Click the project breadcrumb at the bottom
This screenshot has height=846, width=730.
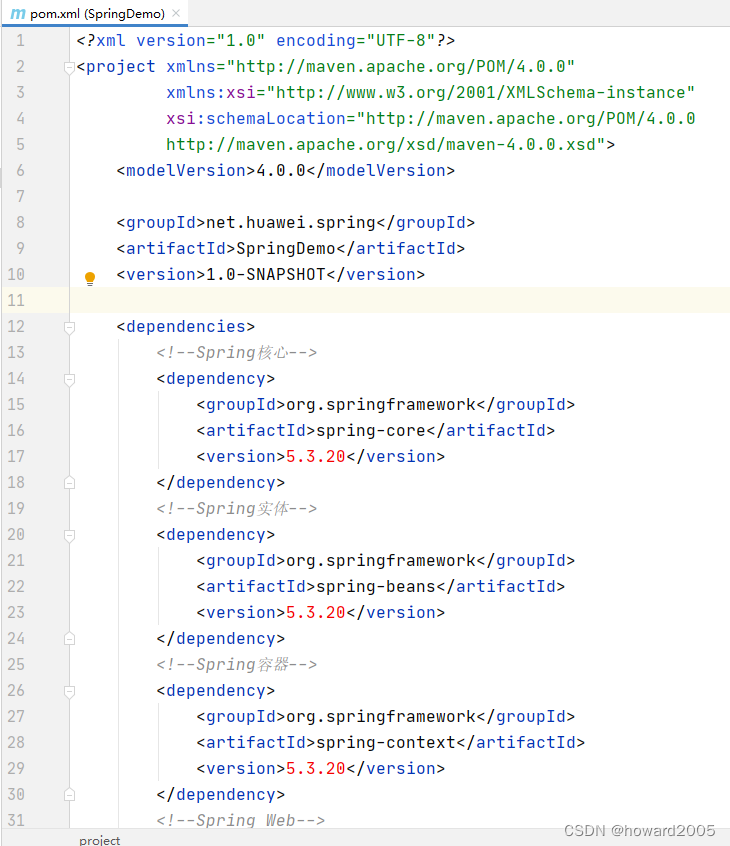point(100,840)
